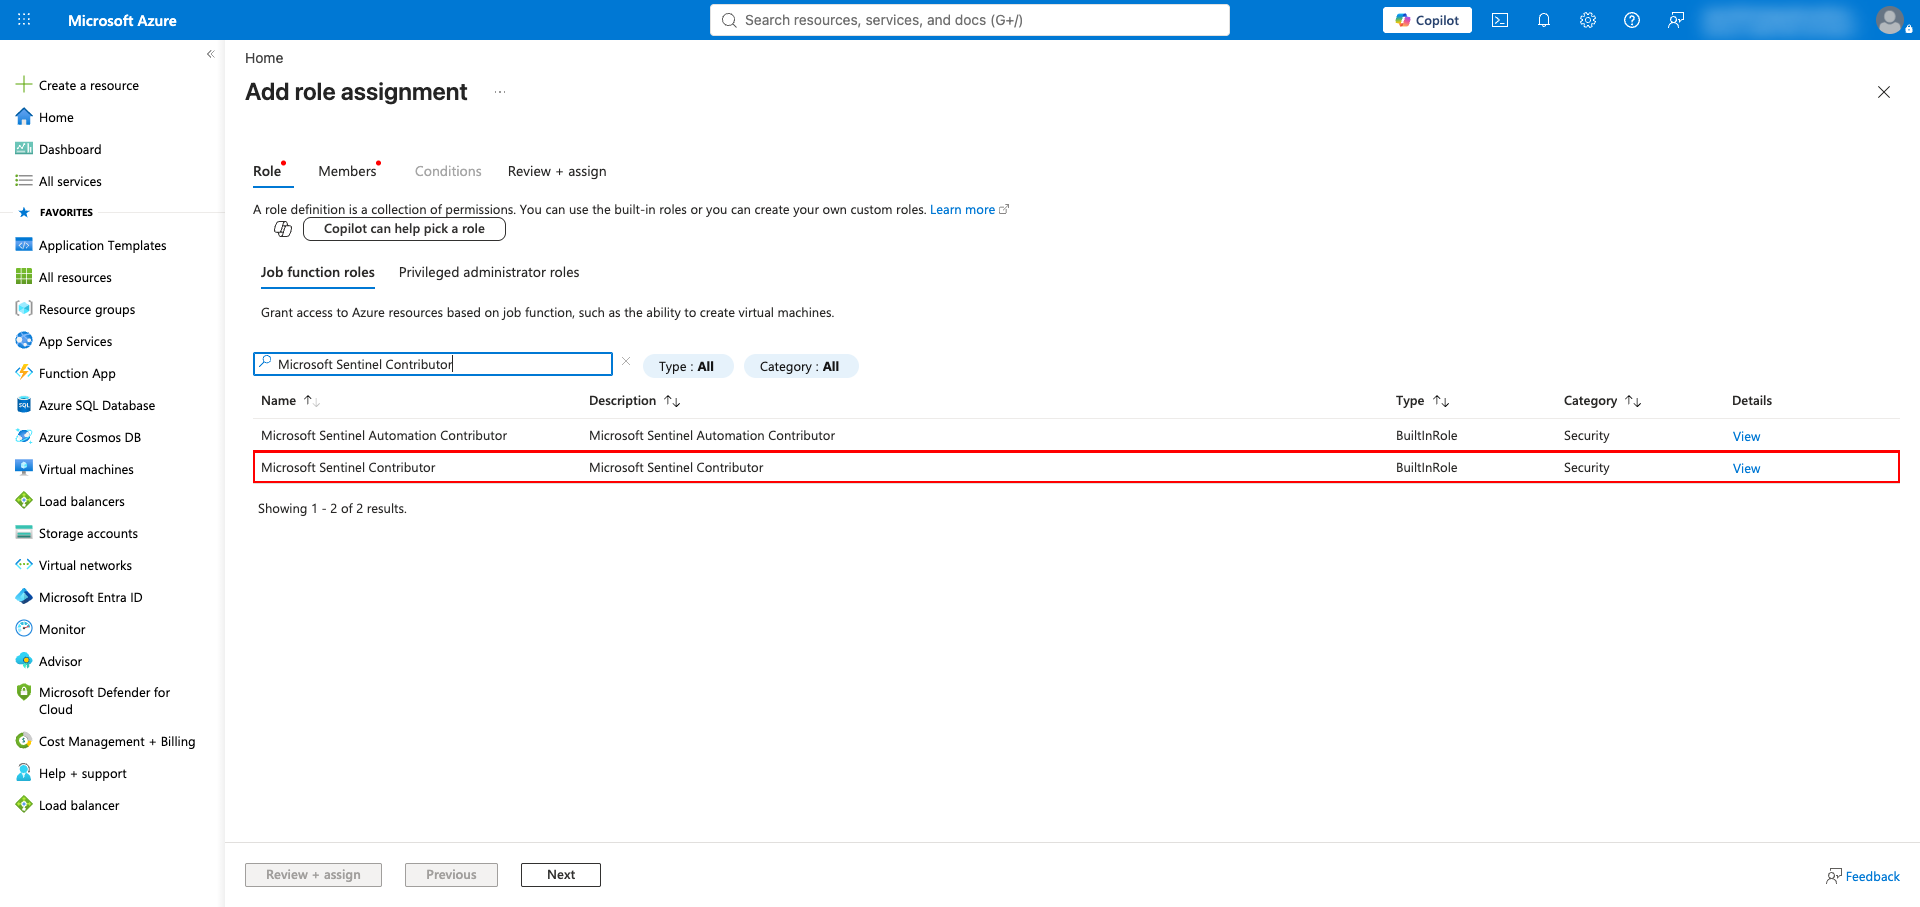Click the role search input field
Image resolution: width=1920 pixels, height=907 pixels.
(433, 364)
